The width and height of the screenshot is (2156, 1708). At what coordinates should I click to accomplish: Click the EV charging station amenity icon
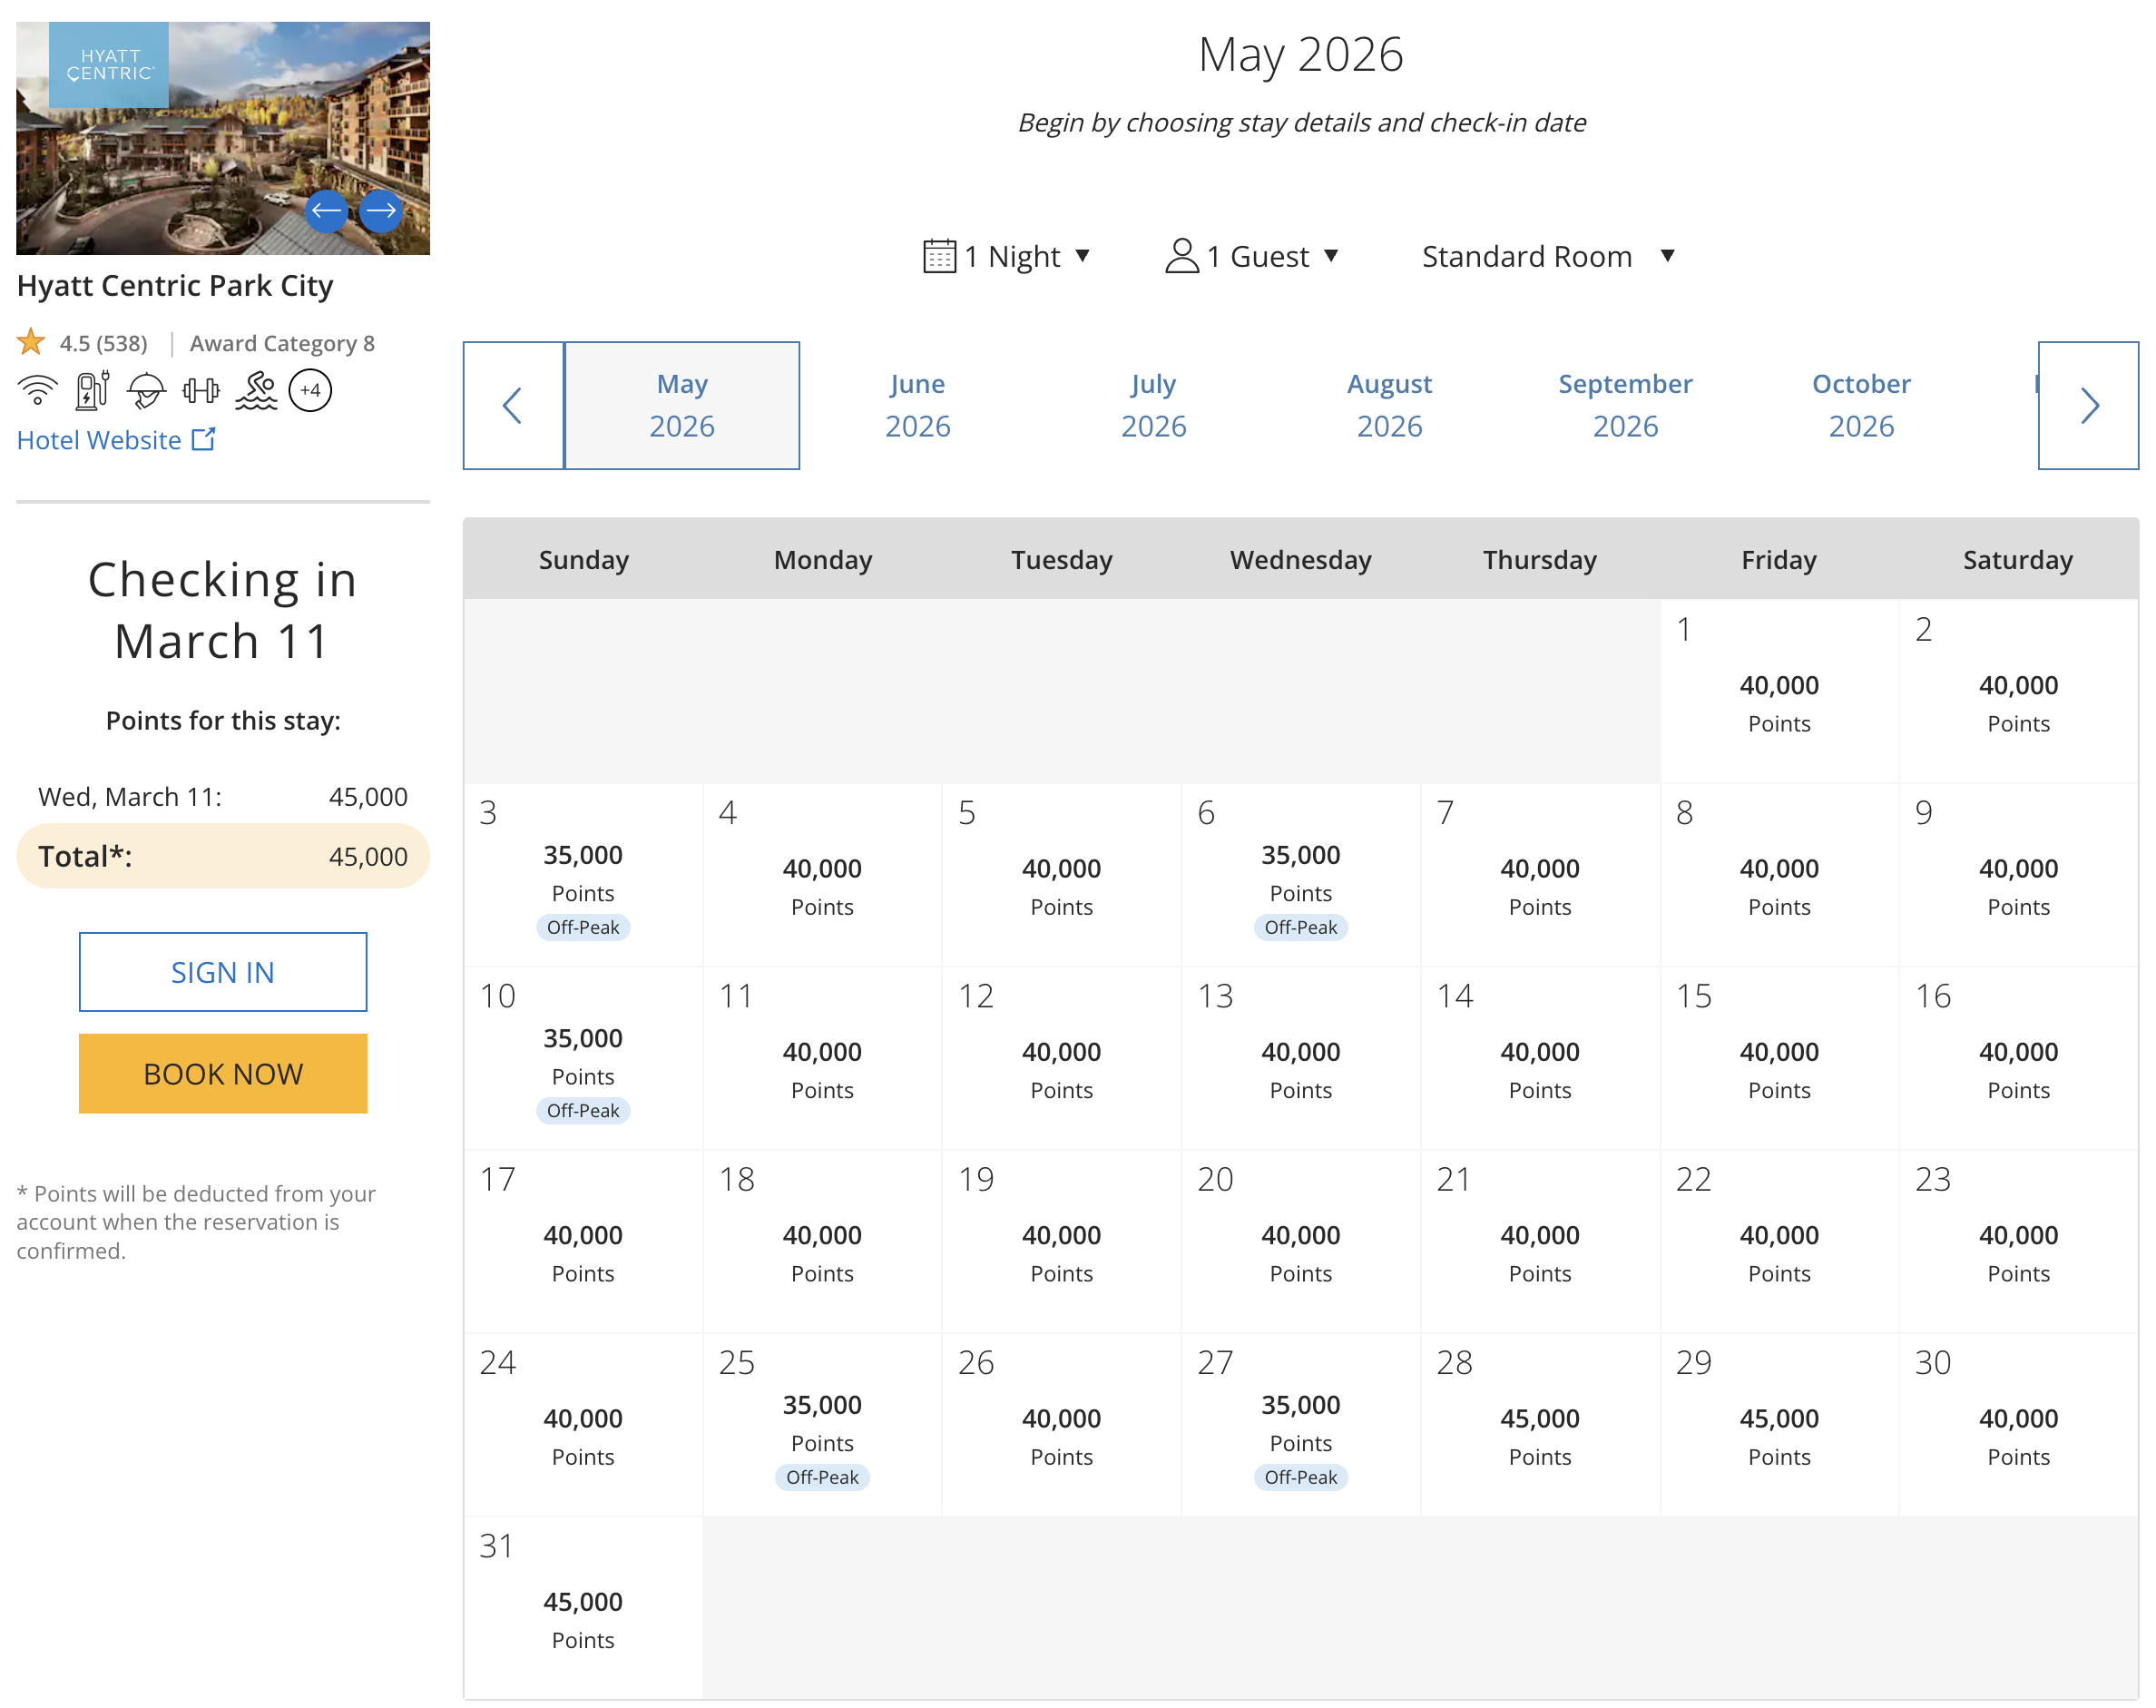click(92, 390)
